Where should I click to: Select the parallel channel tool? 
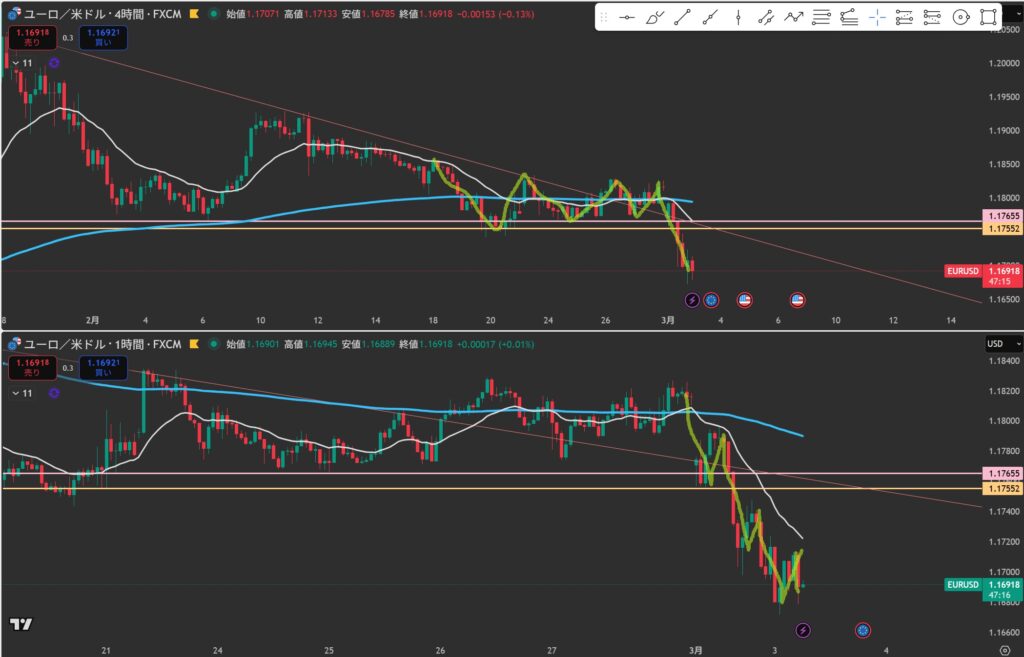766,17
